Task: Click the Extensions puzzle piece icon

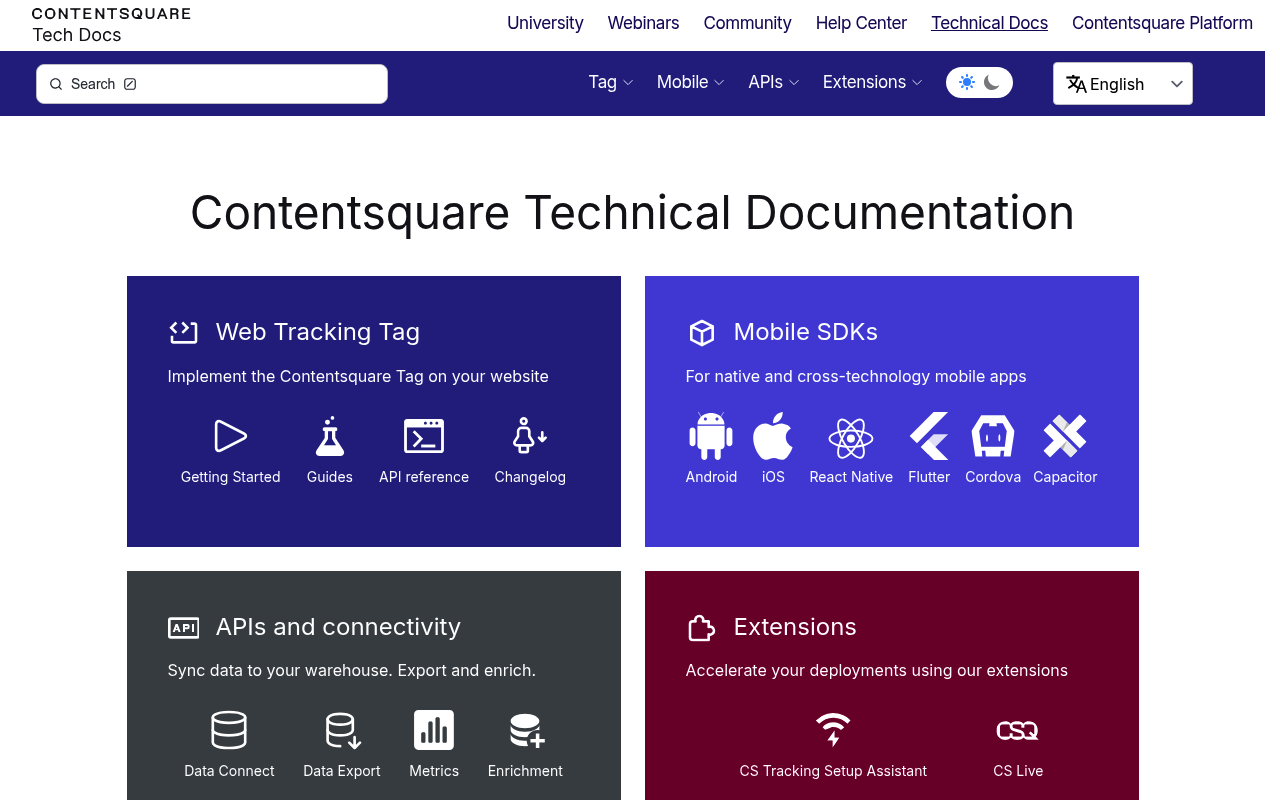Action: (701, 628)
